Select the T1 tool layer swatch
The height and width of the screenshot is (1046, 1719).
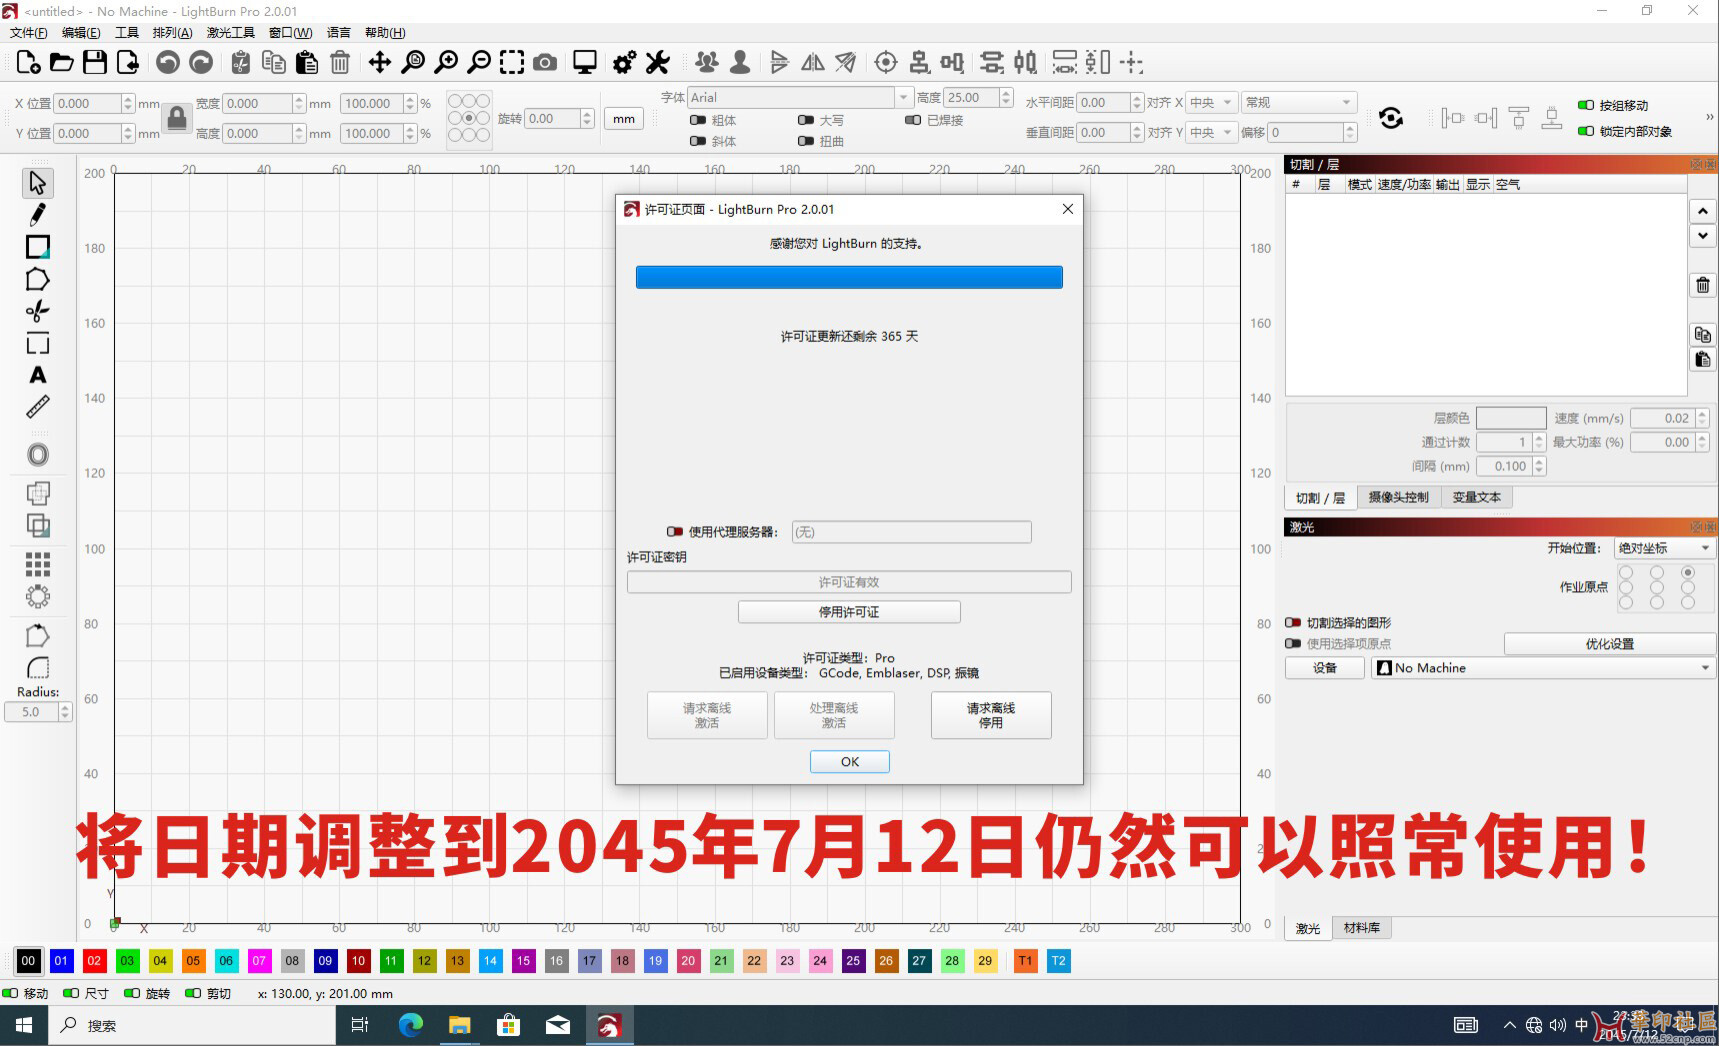click(x=1025, y=961)
